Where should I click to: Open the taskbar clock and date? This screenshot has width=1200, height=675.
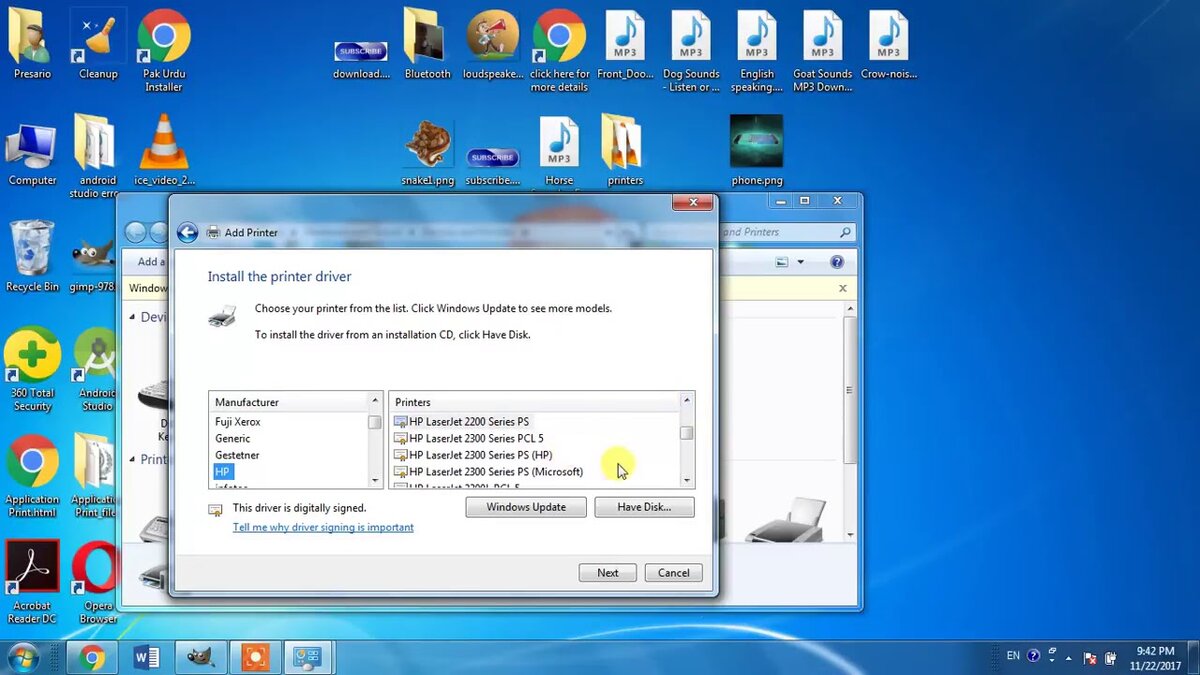pyautogui.click(x=1155, y=657)
